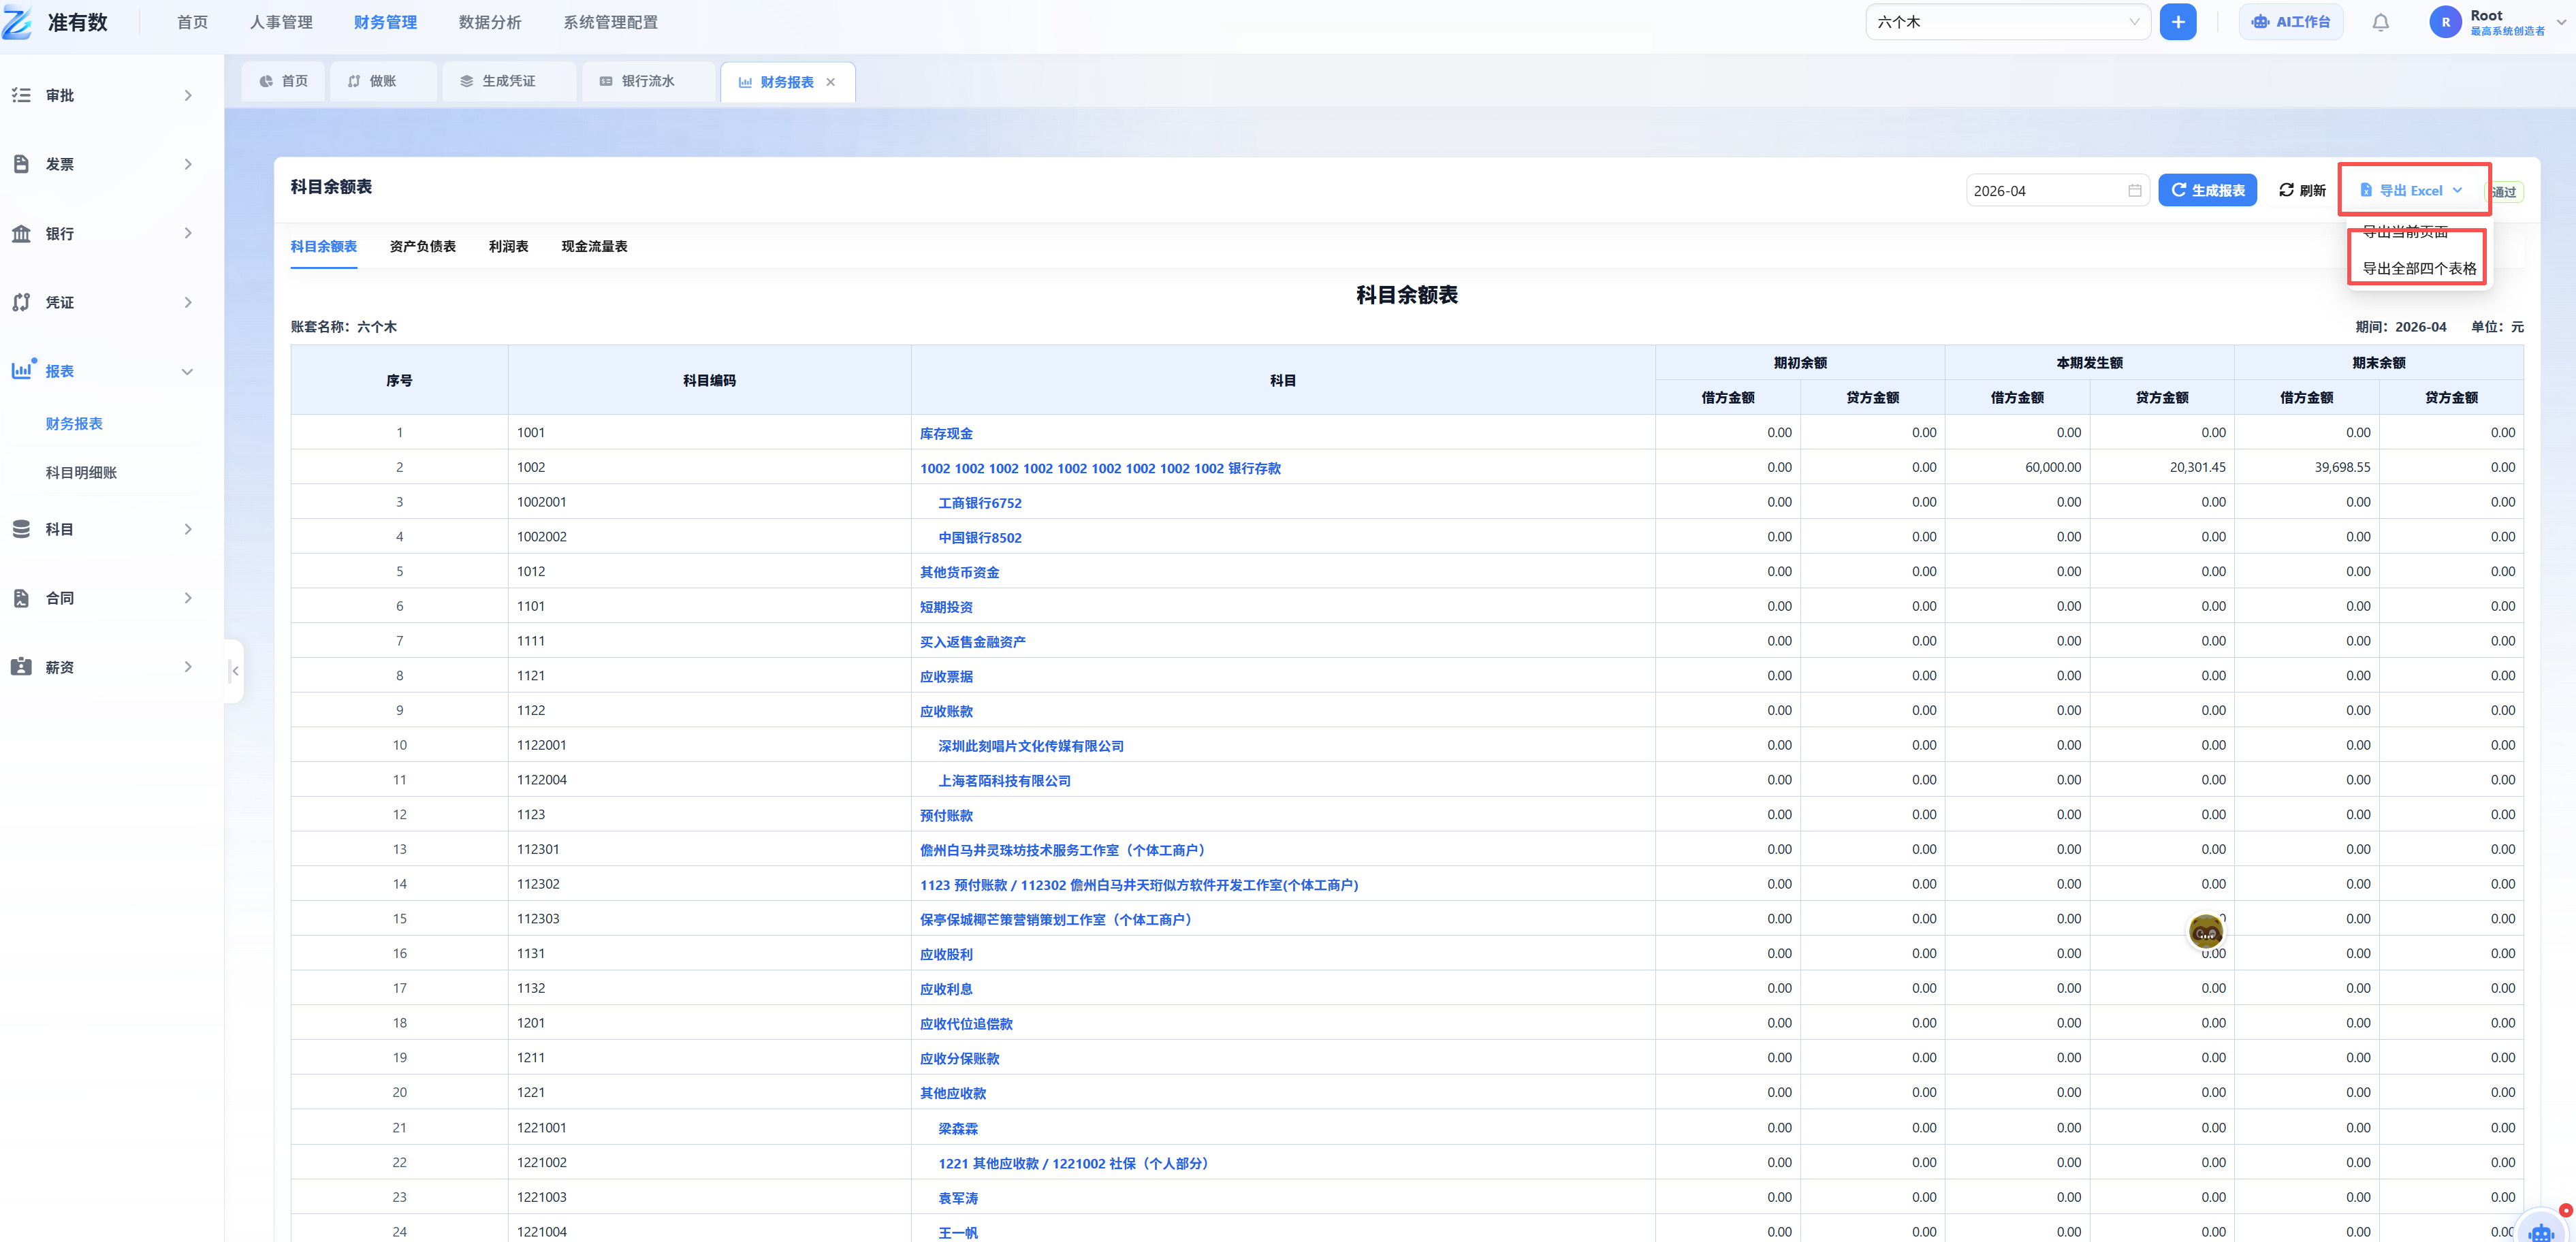
Task: Open the 人事管理 top menu
Action: 281,22
